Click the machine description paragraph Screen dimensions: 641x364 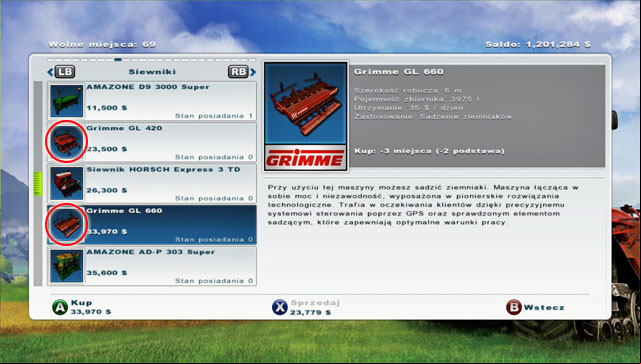[x=423, y=205]
